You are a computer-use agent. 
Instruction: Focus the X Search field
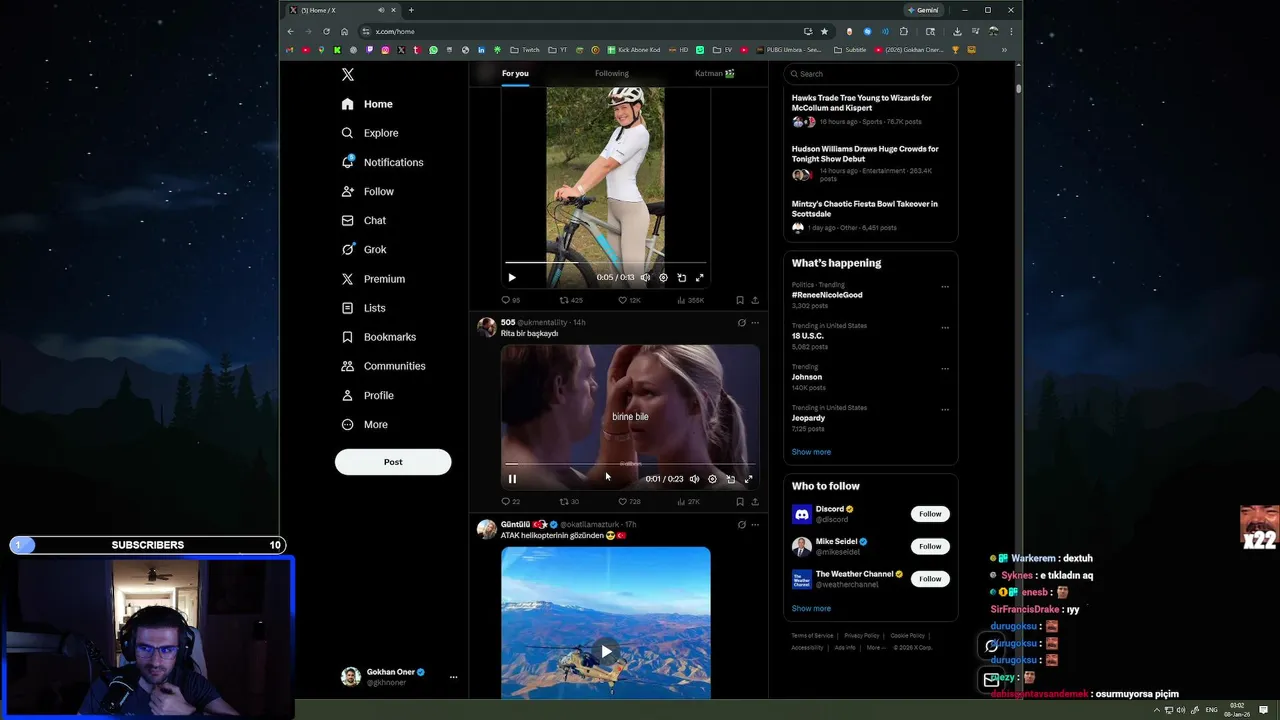pos(871,73)
